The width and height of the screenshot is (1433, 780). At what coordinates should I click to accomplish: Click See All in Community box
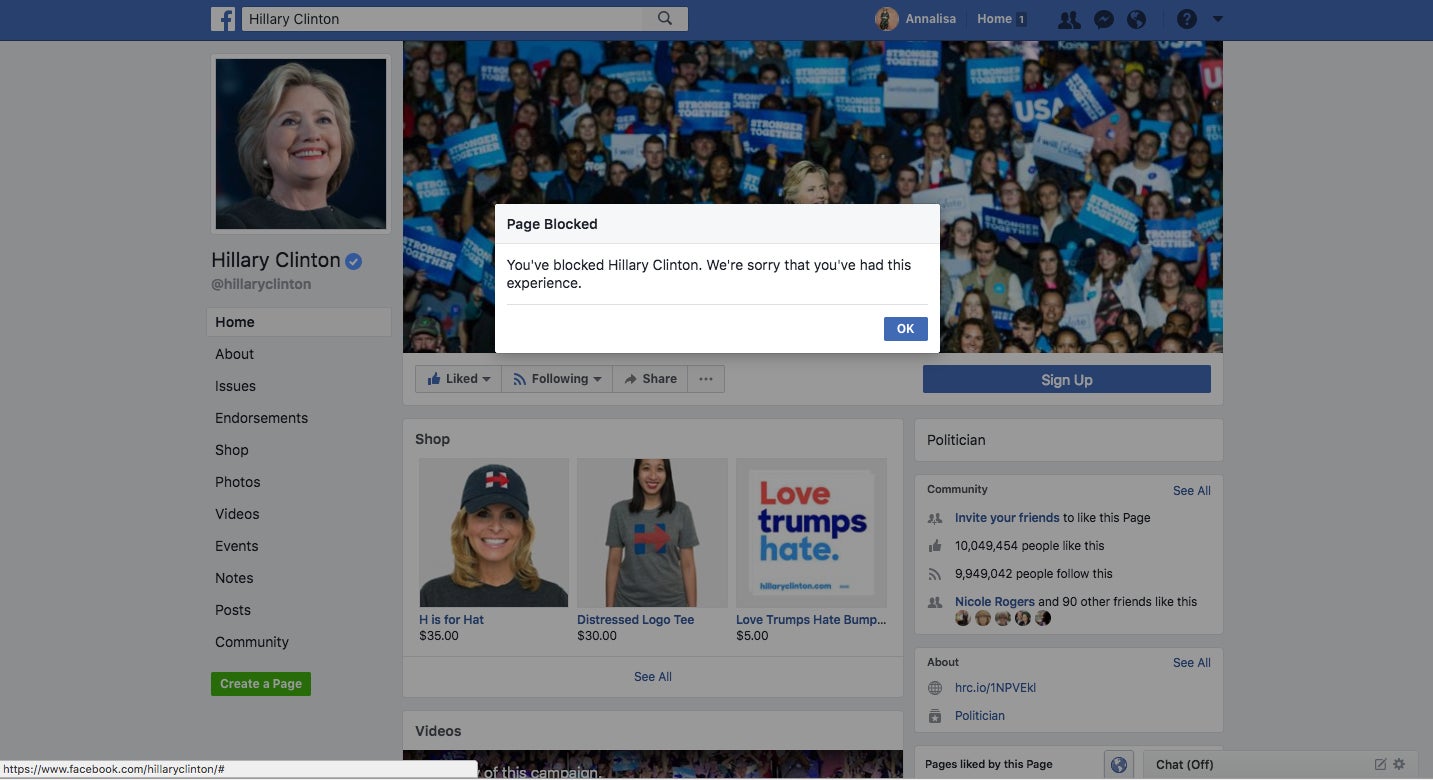(1192, 491)
